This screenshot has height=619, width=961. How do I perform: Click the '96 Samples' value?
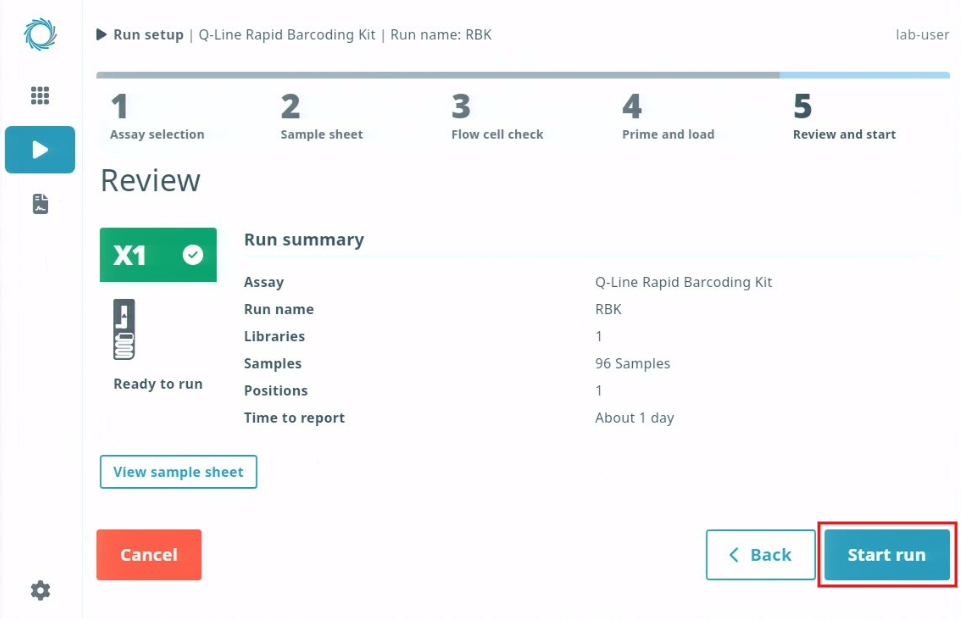tap(632, 363)
